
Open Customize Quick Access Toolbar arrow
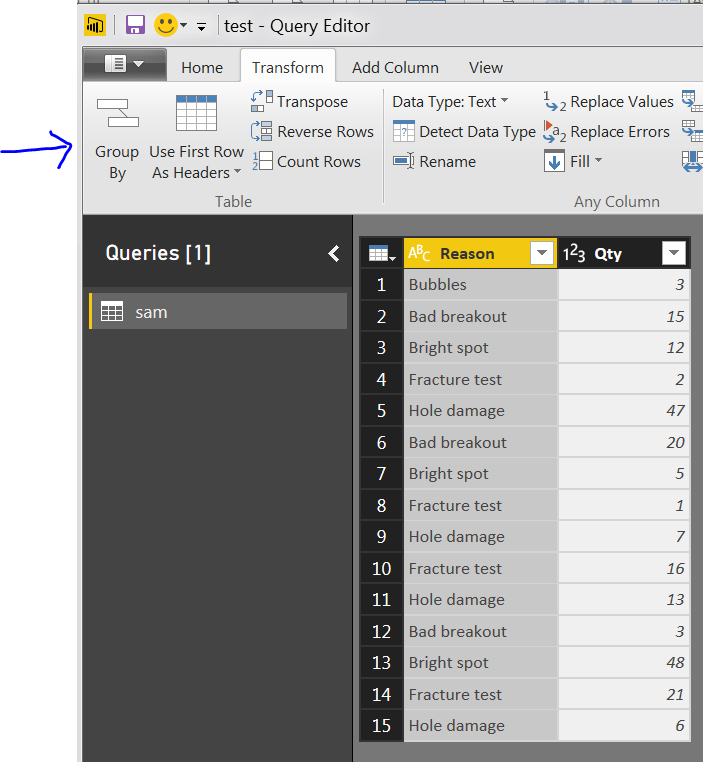coord(201,27)
